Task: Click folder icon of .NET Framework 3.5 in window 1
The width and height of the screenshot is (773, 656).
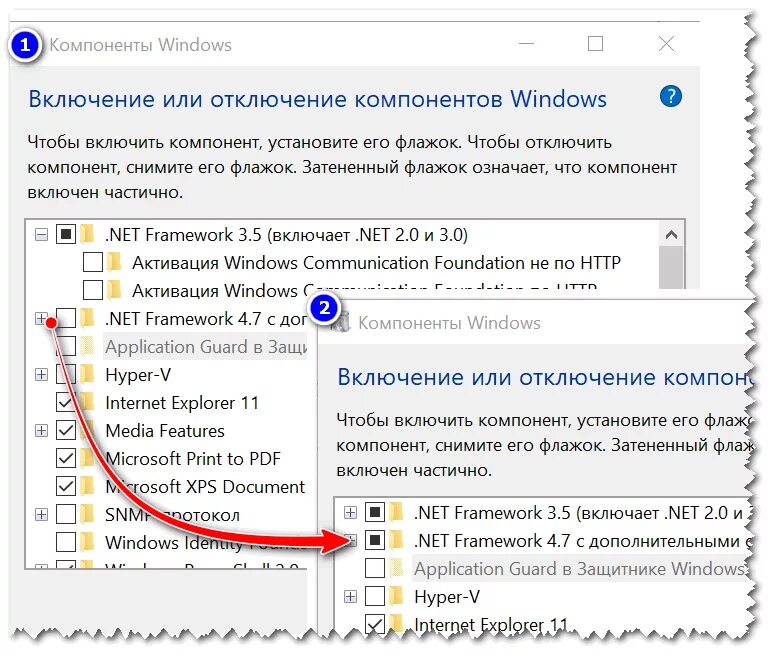Action: [x=88, y=234]
